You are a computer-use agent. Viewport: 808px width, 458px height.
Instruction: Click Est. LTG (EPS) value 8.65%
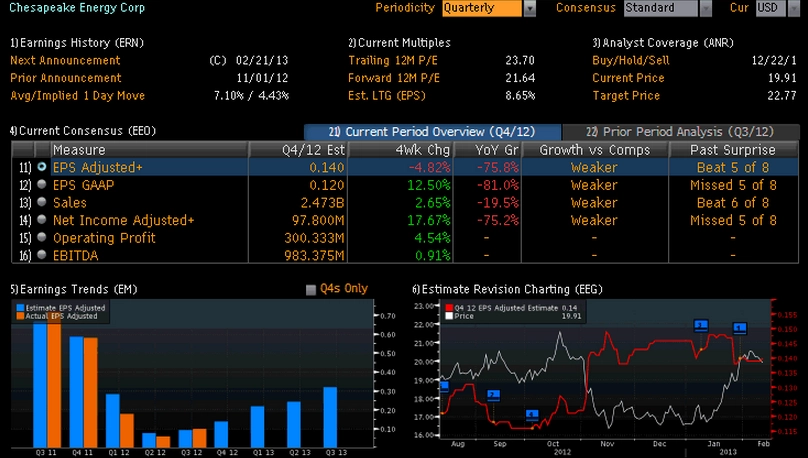(x=520, y=96)
